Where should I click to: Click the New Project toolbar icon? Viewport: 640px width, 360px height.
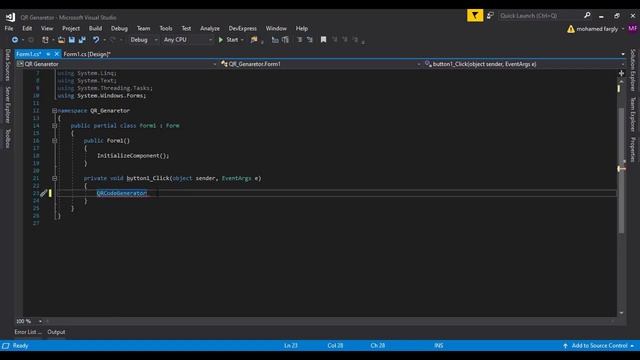[45, 40]
